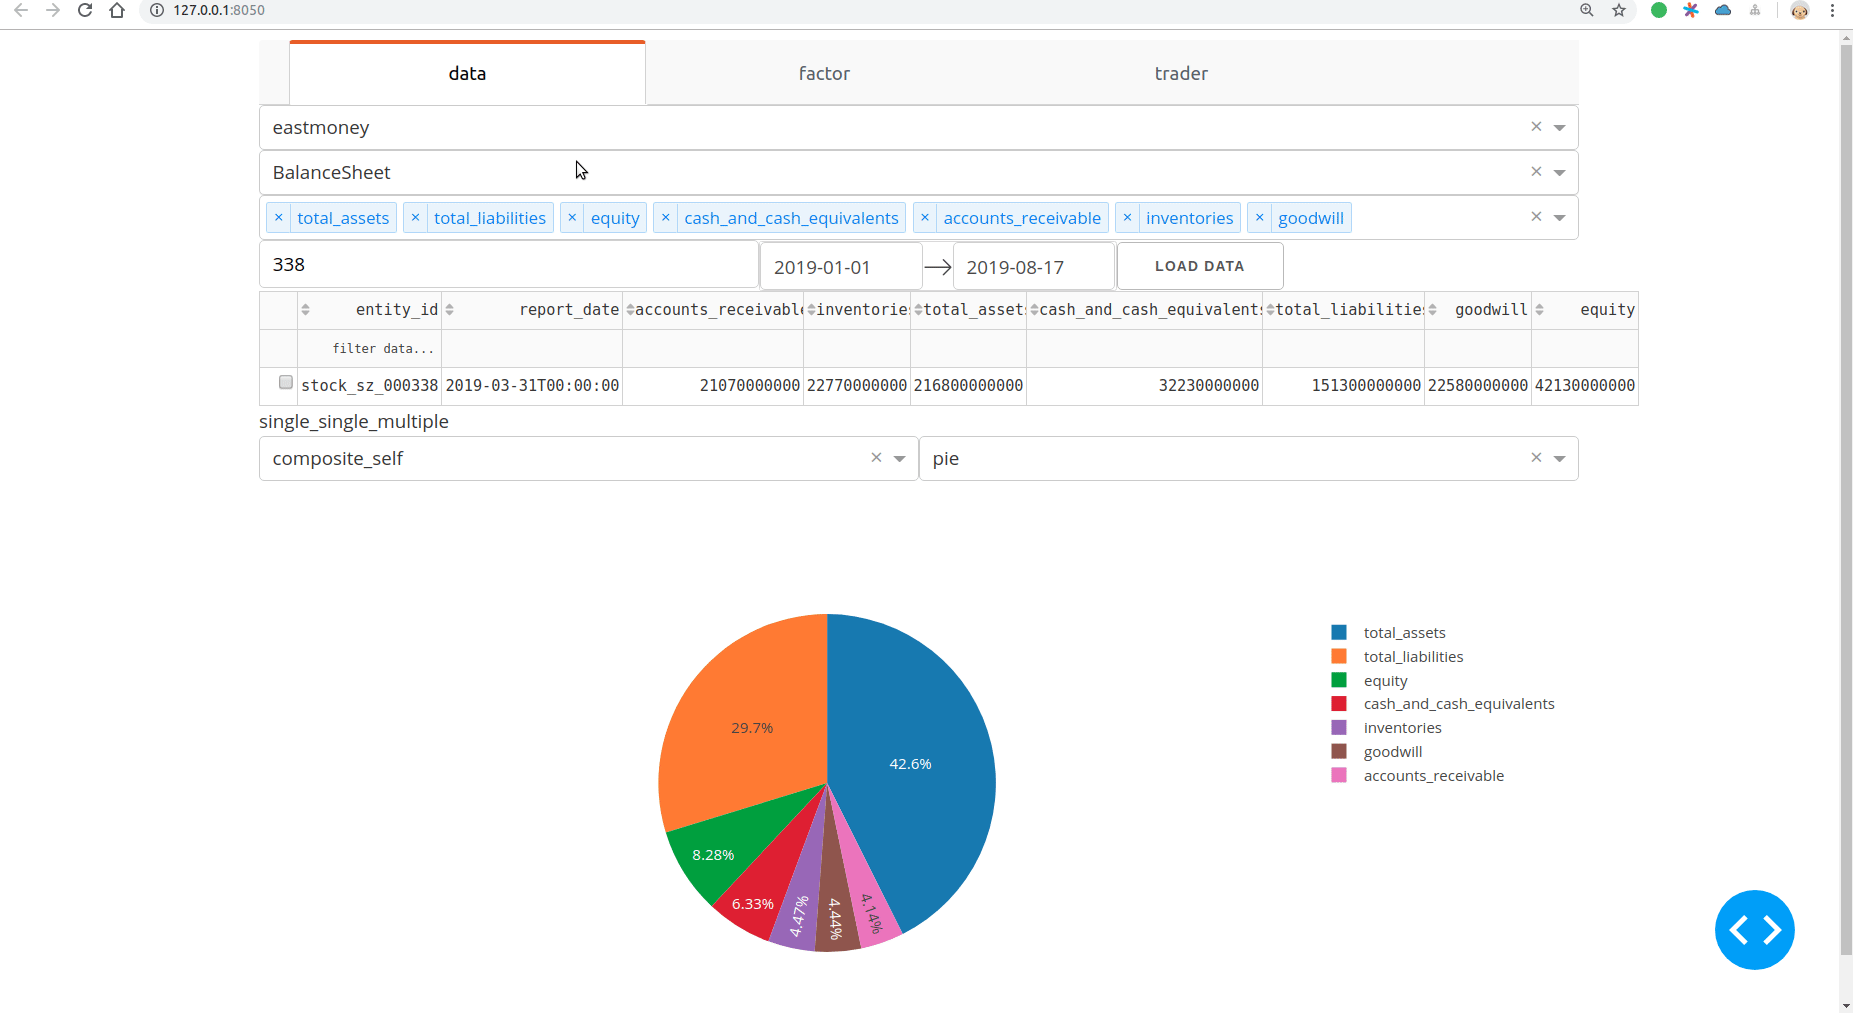
Task: Open the Dash debug menu button
Action: coord(1754,930)
